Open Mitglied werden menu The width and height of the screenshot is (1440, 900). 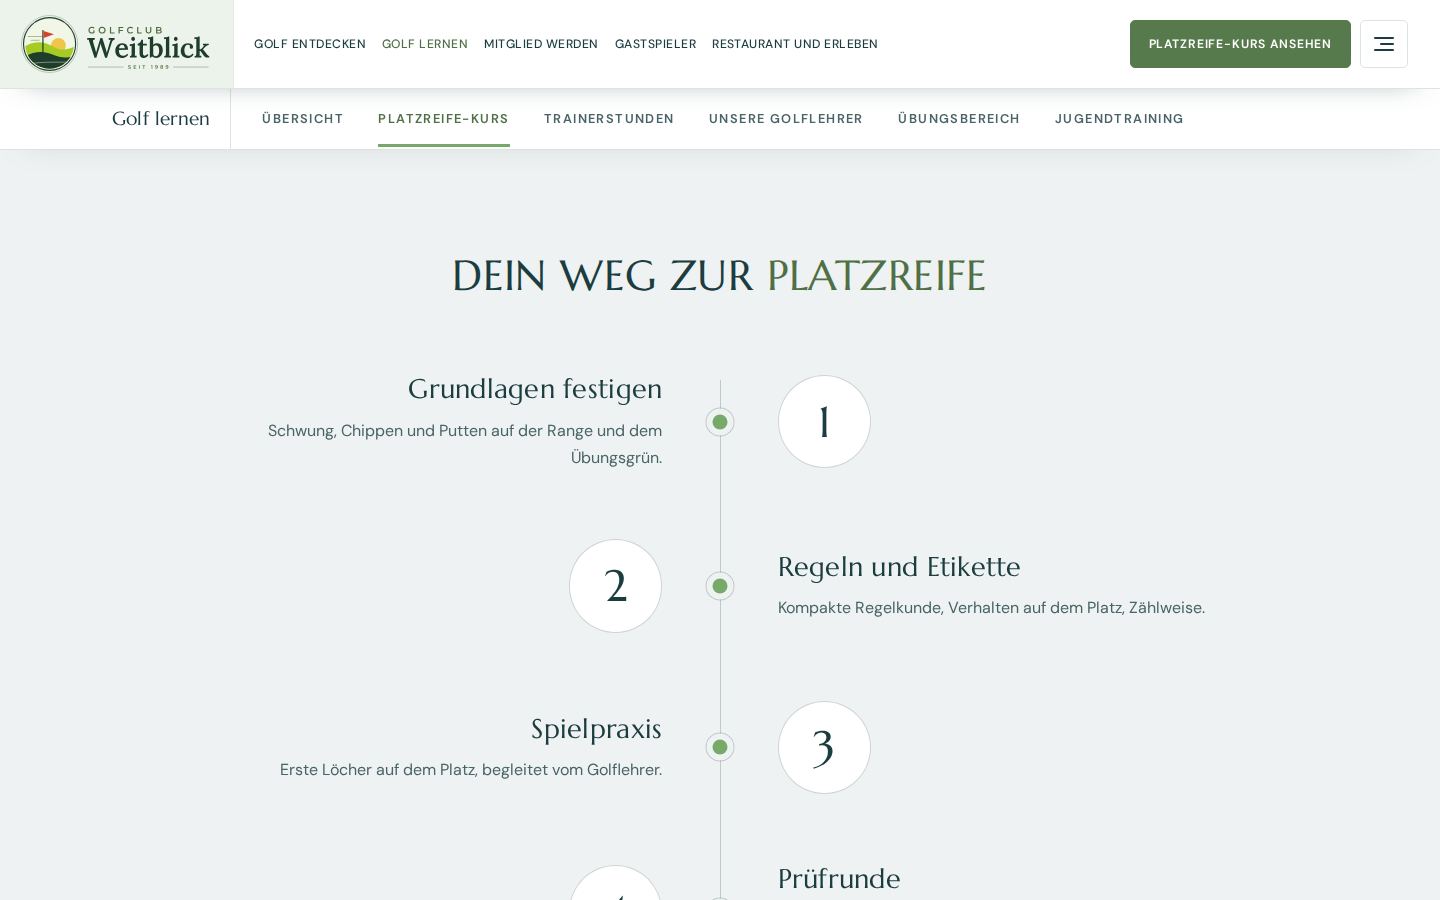tap(541, 44)
